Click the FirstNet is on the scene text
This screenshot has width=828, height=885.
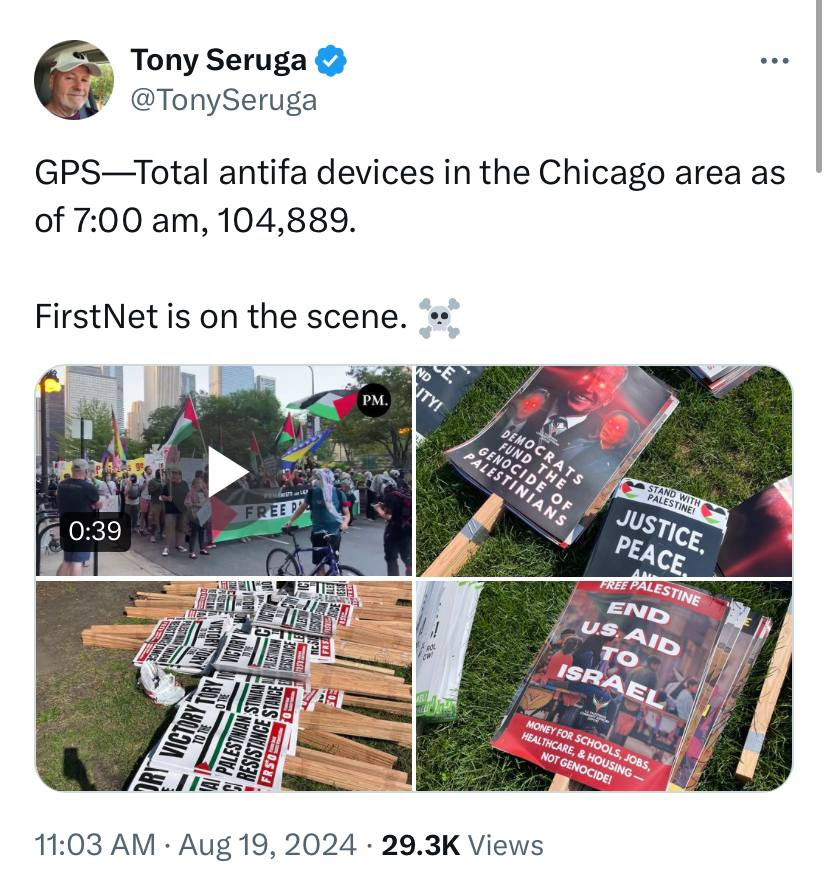[221, 317]
